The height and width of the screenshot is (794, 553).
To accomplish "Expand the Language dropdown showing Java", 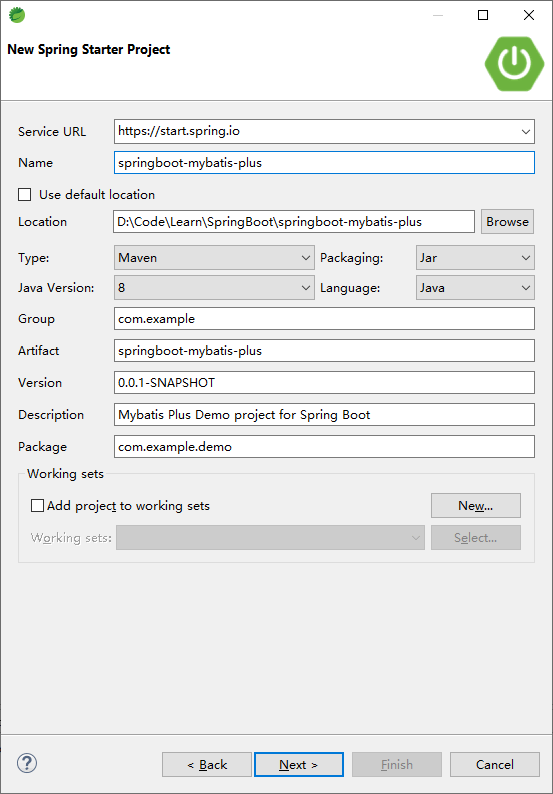I will click(x=475, y=288).
